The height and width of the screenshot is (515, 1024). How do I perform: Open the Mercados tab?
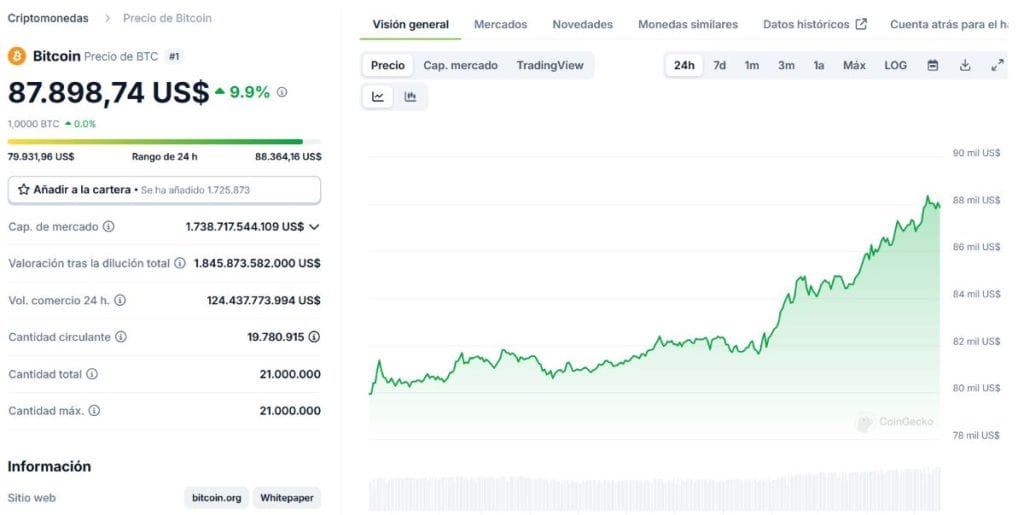point(500,25)
